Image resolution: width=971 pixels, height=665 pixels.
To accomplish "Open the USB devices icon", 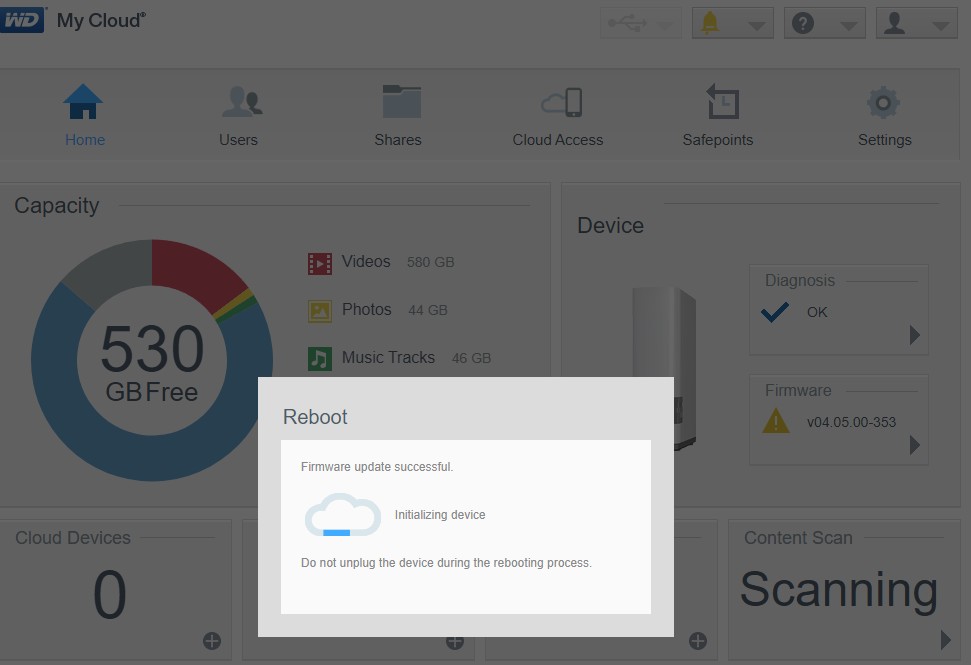I will 627,24.
